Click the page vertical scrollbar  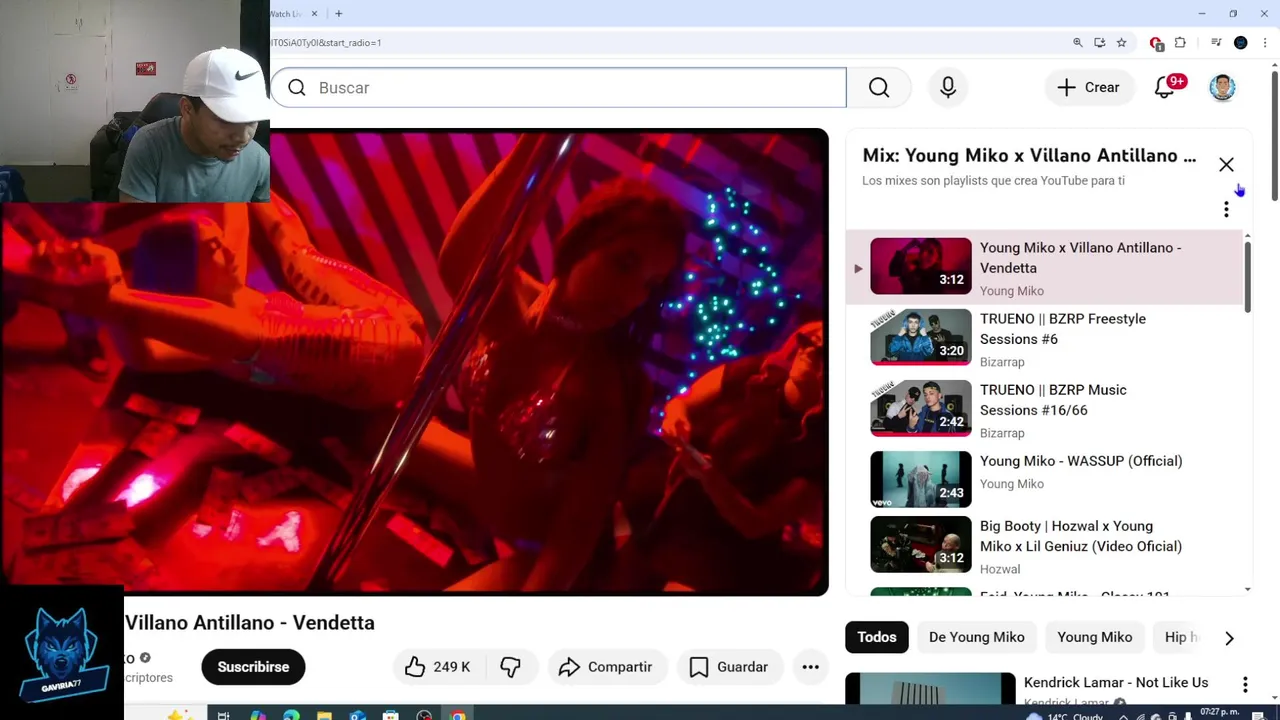[x=1275, y=135]
